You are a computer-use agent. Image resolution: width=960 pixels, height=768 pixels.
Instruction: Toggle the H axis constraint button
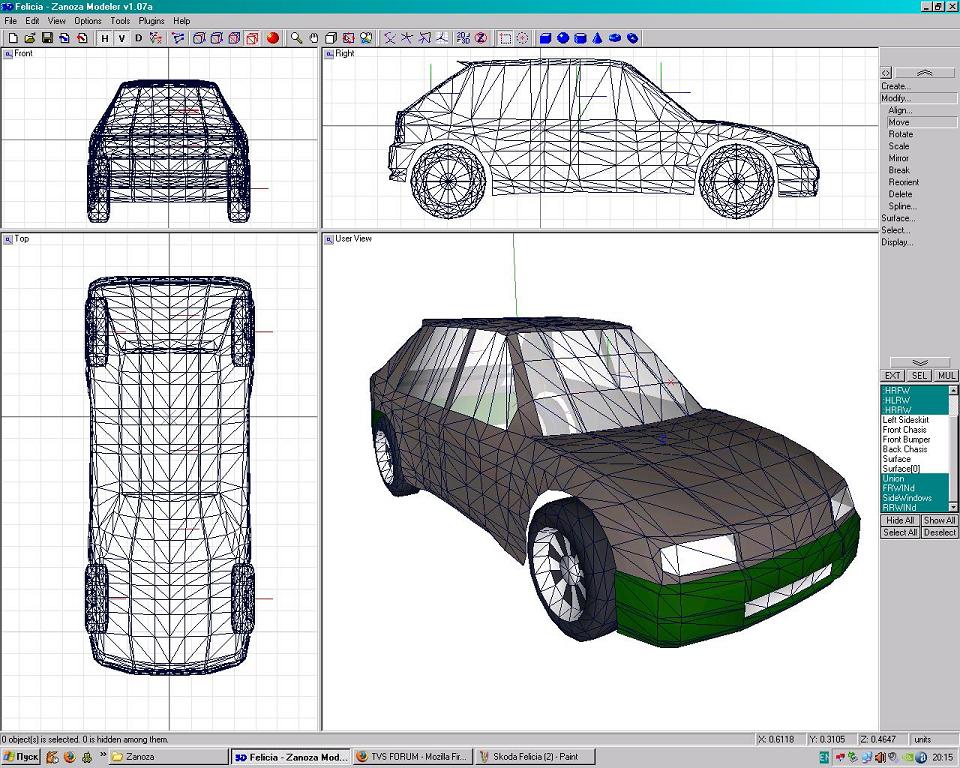point(104,38)
